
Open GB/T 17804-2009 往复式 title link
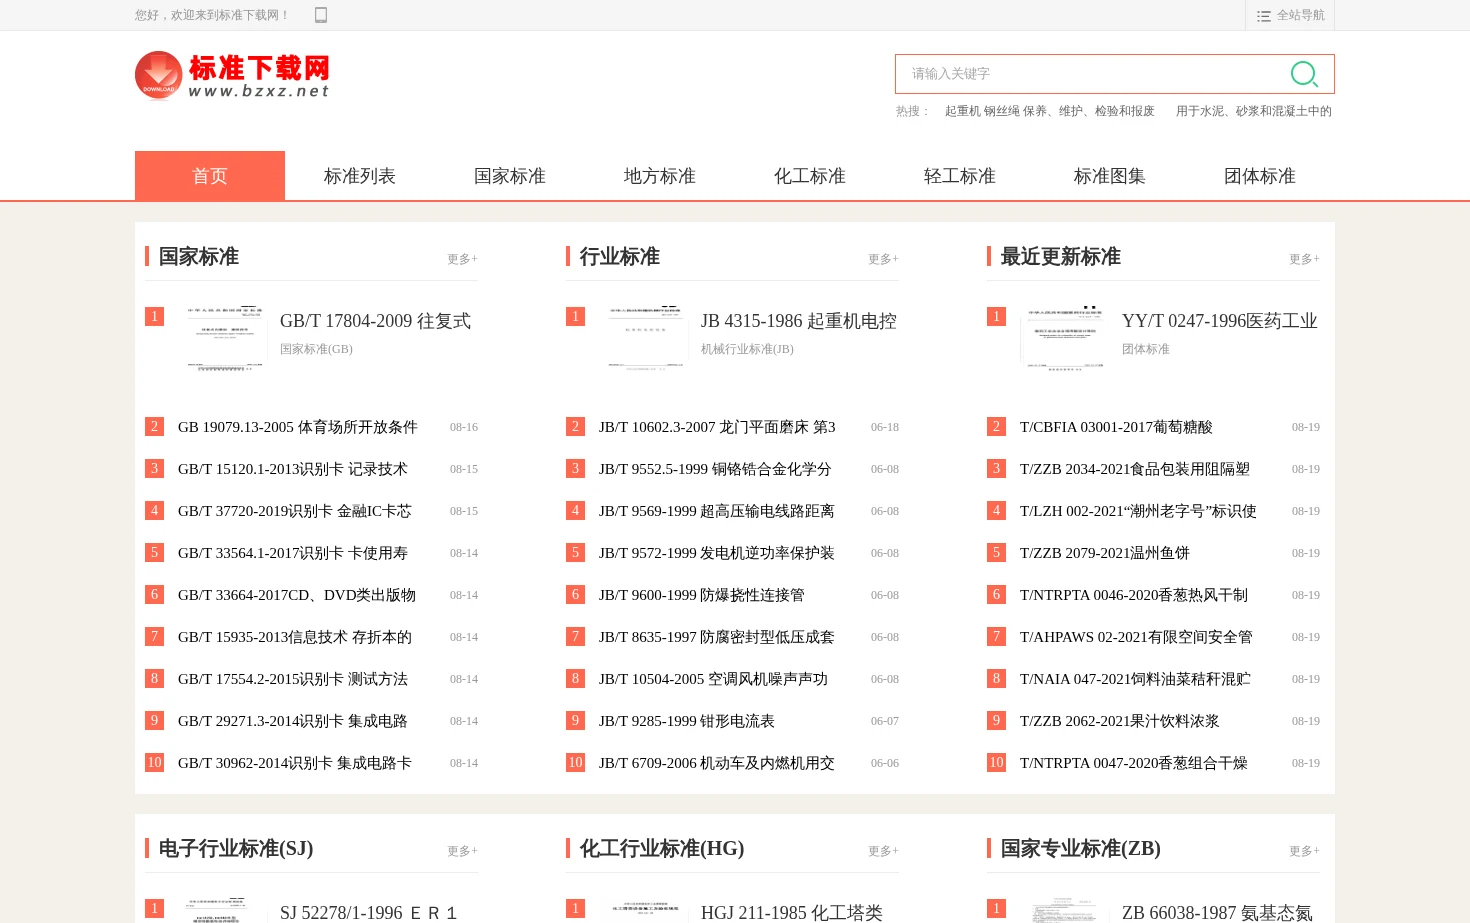(x=375, y=321)
